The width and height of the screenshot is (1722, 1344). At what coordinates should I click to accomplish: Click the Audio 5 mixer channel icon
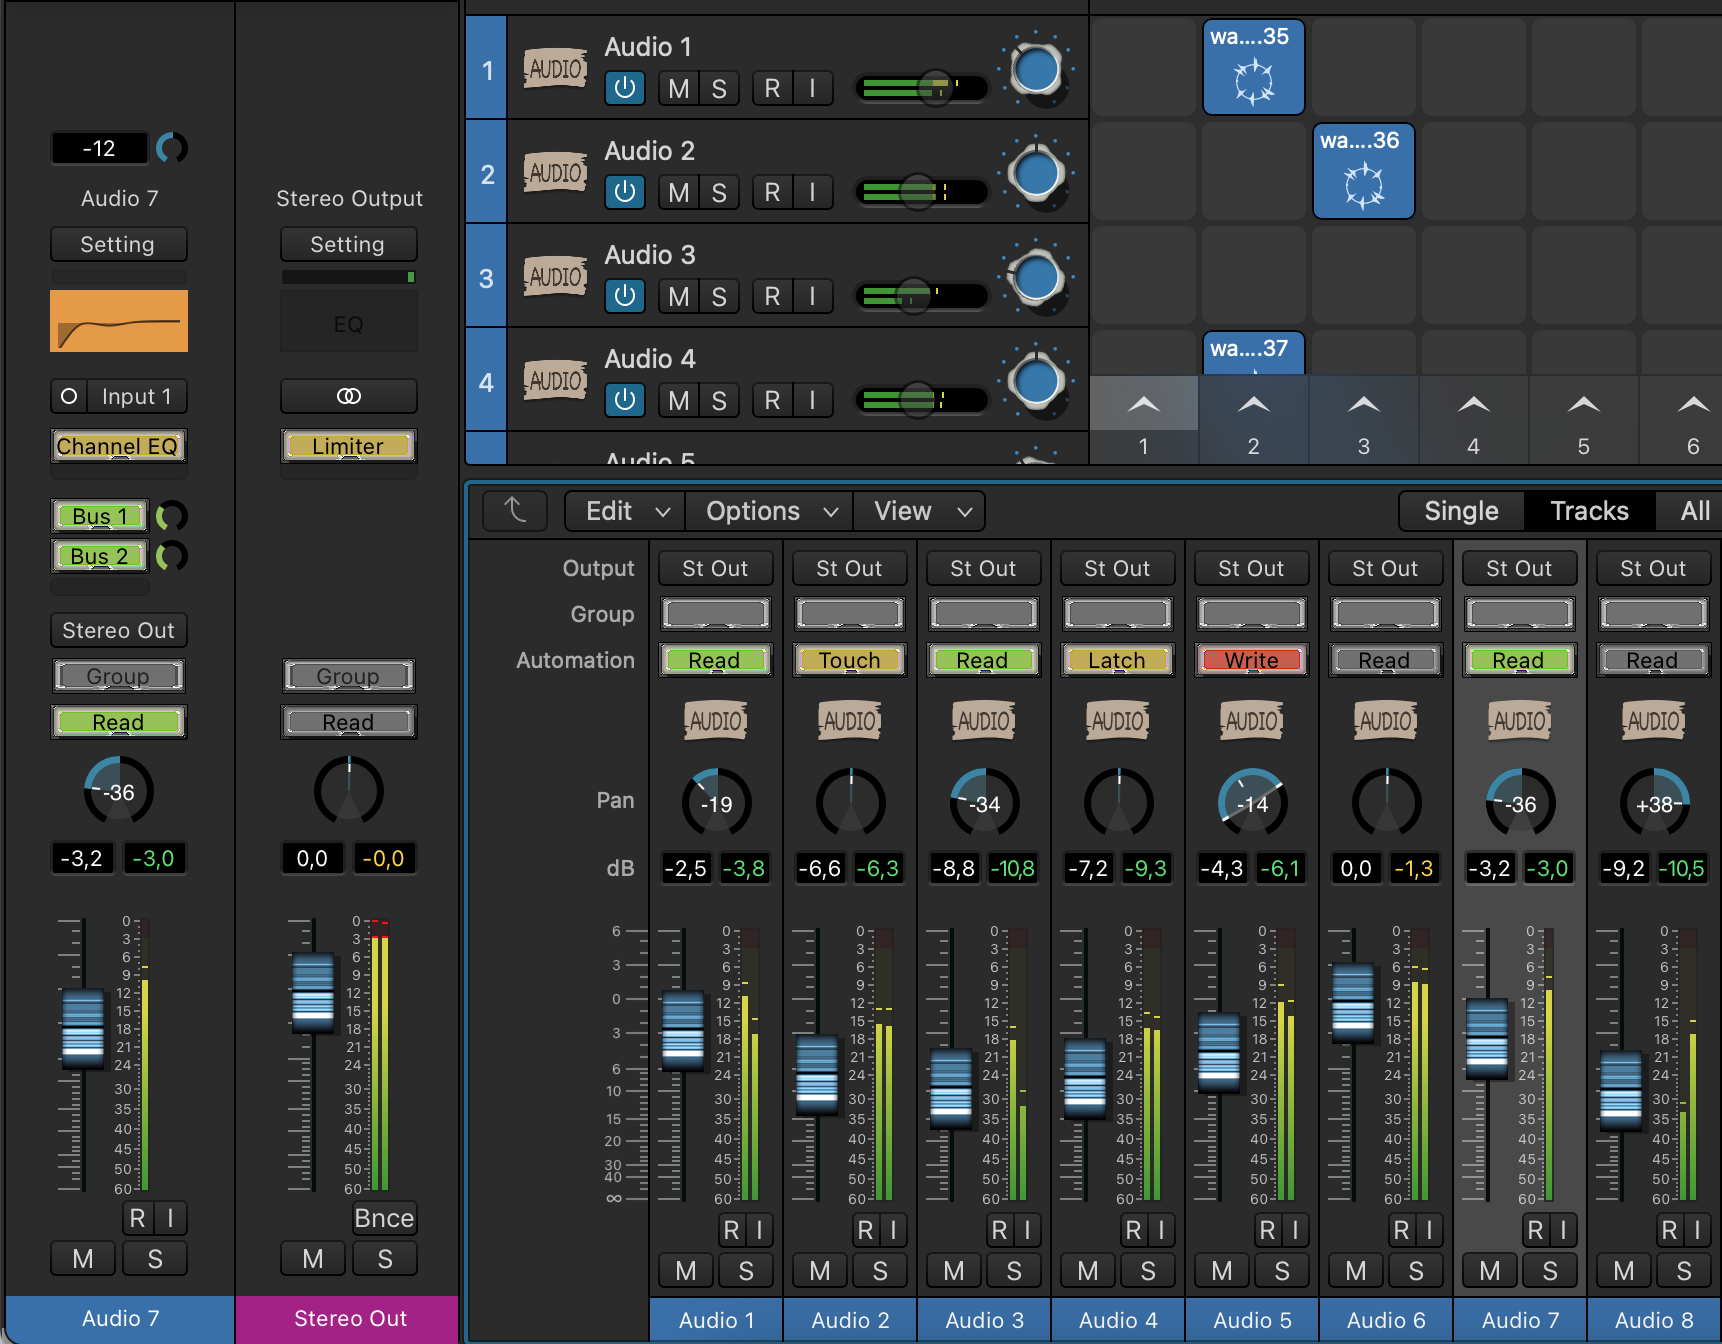(x=1251, y=720)
